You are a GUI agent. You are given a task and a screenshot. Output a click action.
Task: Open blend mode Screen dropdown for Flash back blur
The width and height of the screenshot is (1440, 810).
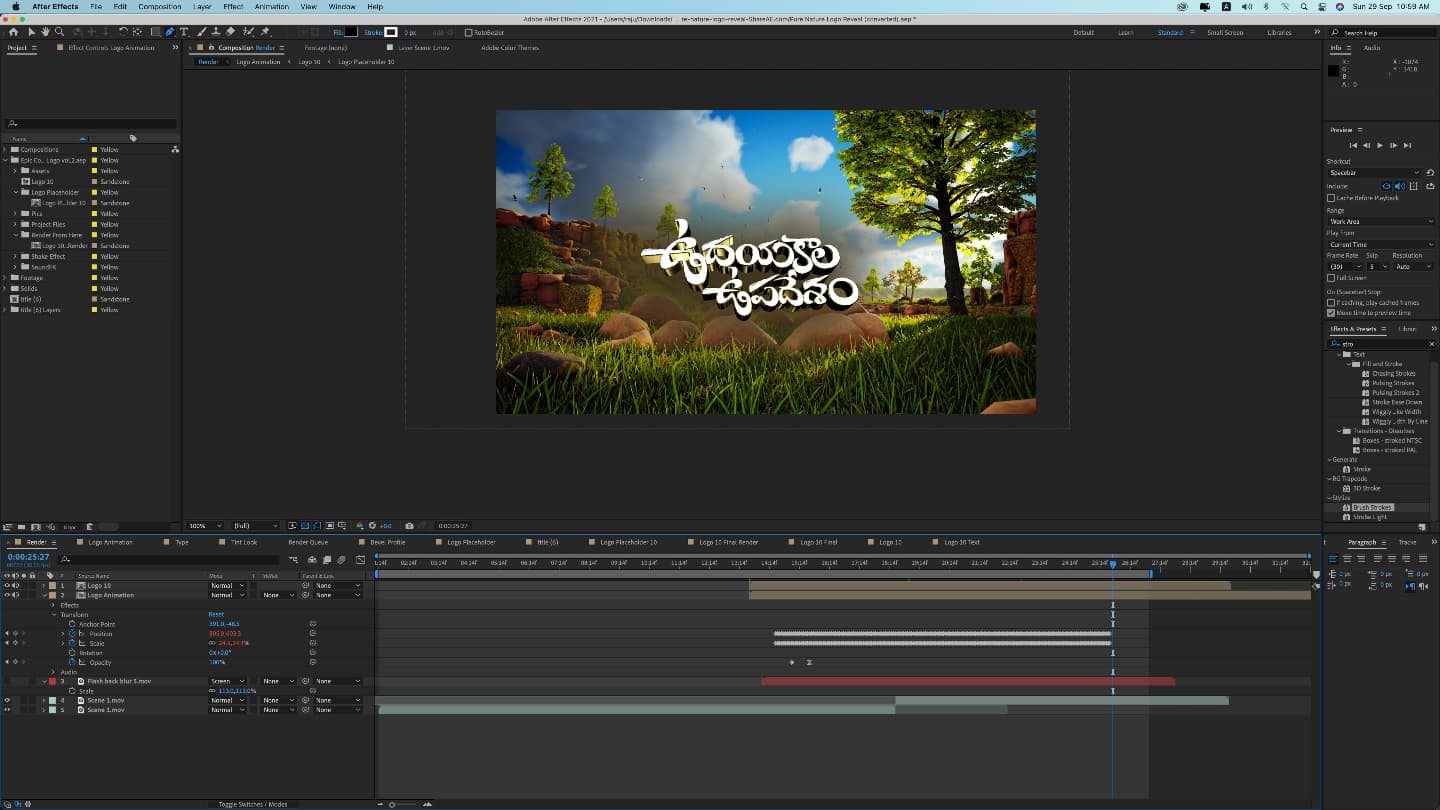(x=228, y=681)
